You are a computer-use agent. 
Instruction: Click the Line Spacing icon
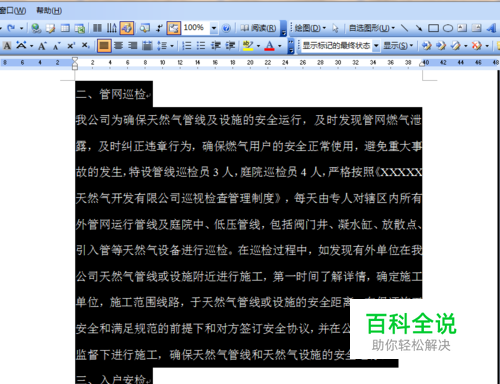162,46
